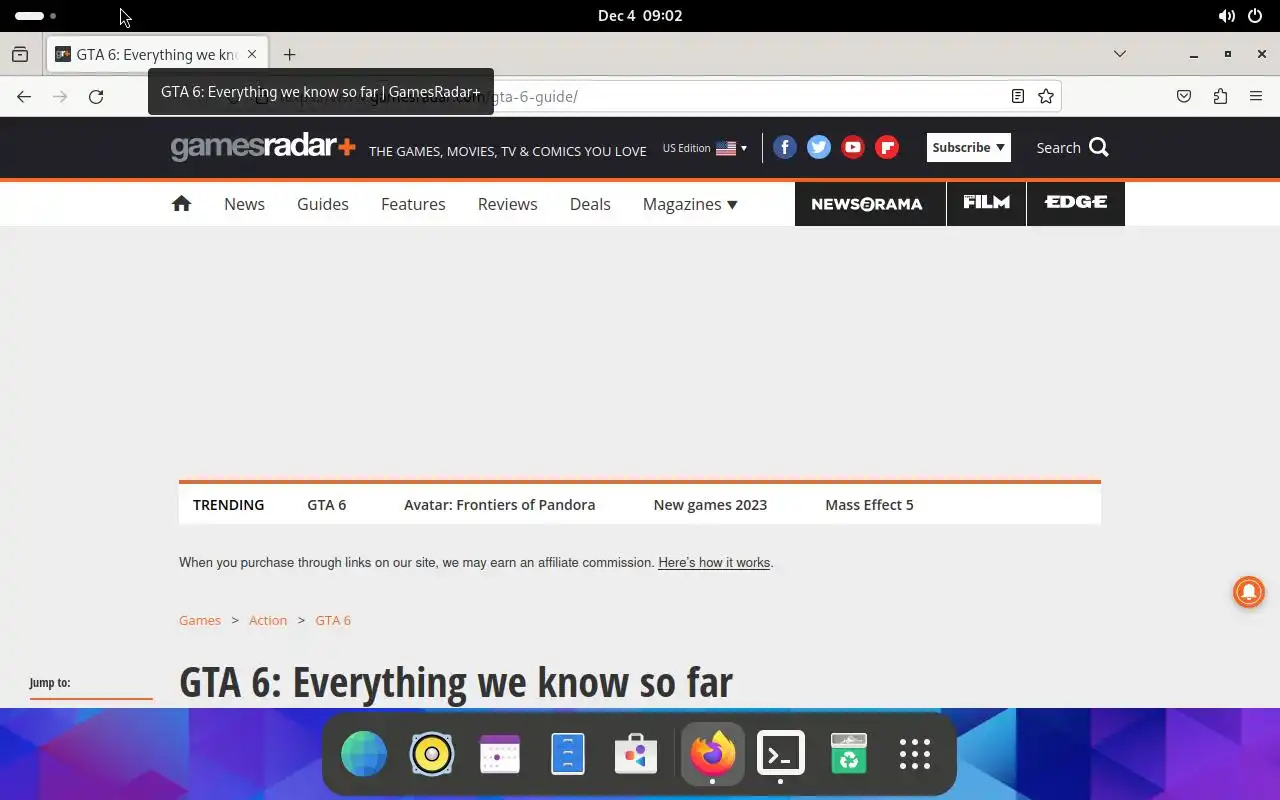Open the News section
This screenshot has height=800, width=1280.
pyautogui.click(x=244, y=204)
